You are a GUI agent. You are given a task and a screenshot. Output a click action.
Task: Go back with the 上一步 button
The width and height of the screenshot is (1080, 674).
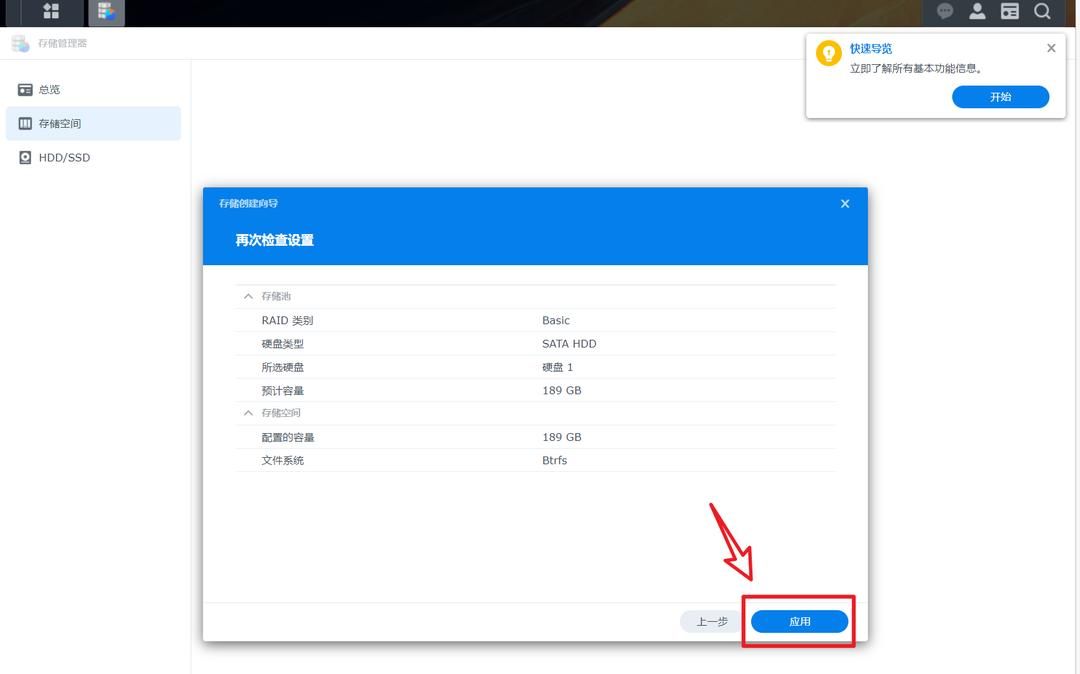coord(712,621)
